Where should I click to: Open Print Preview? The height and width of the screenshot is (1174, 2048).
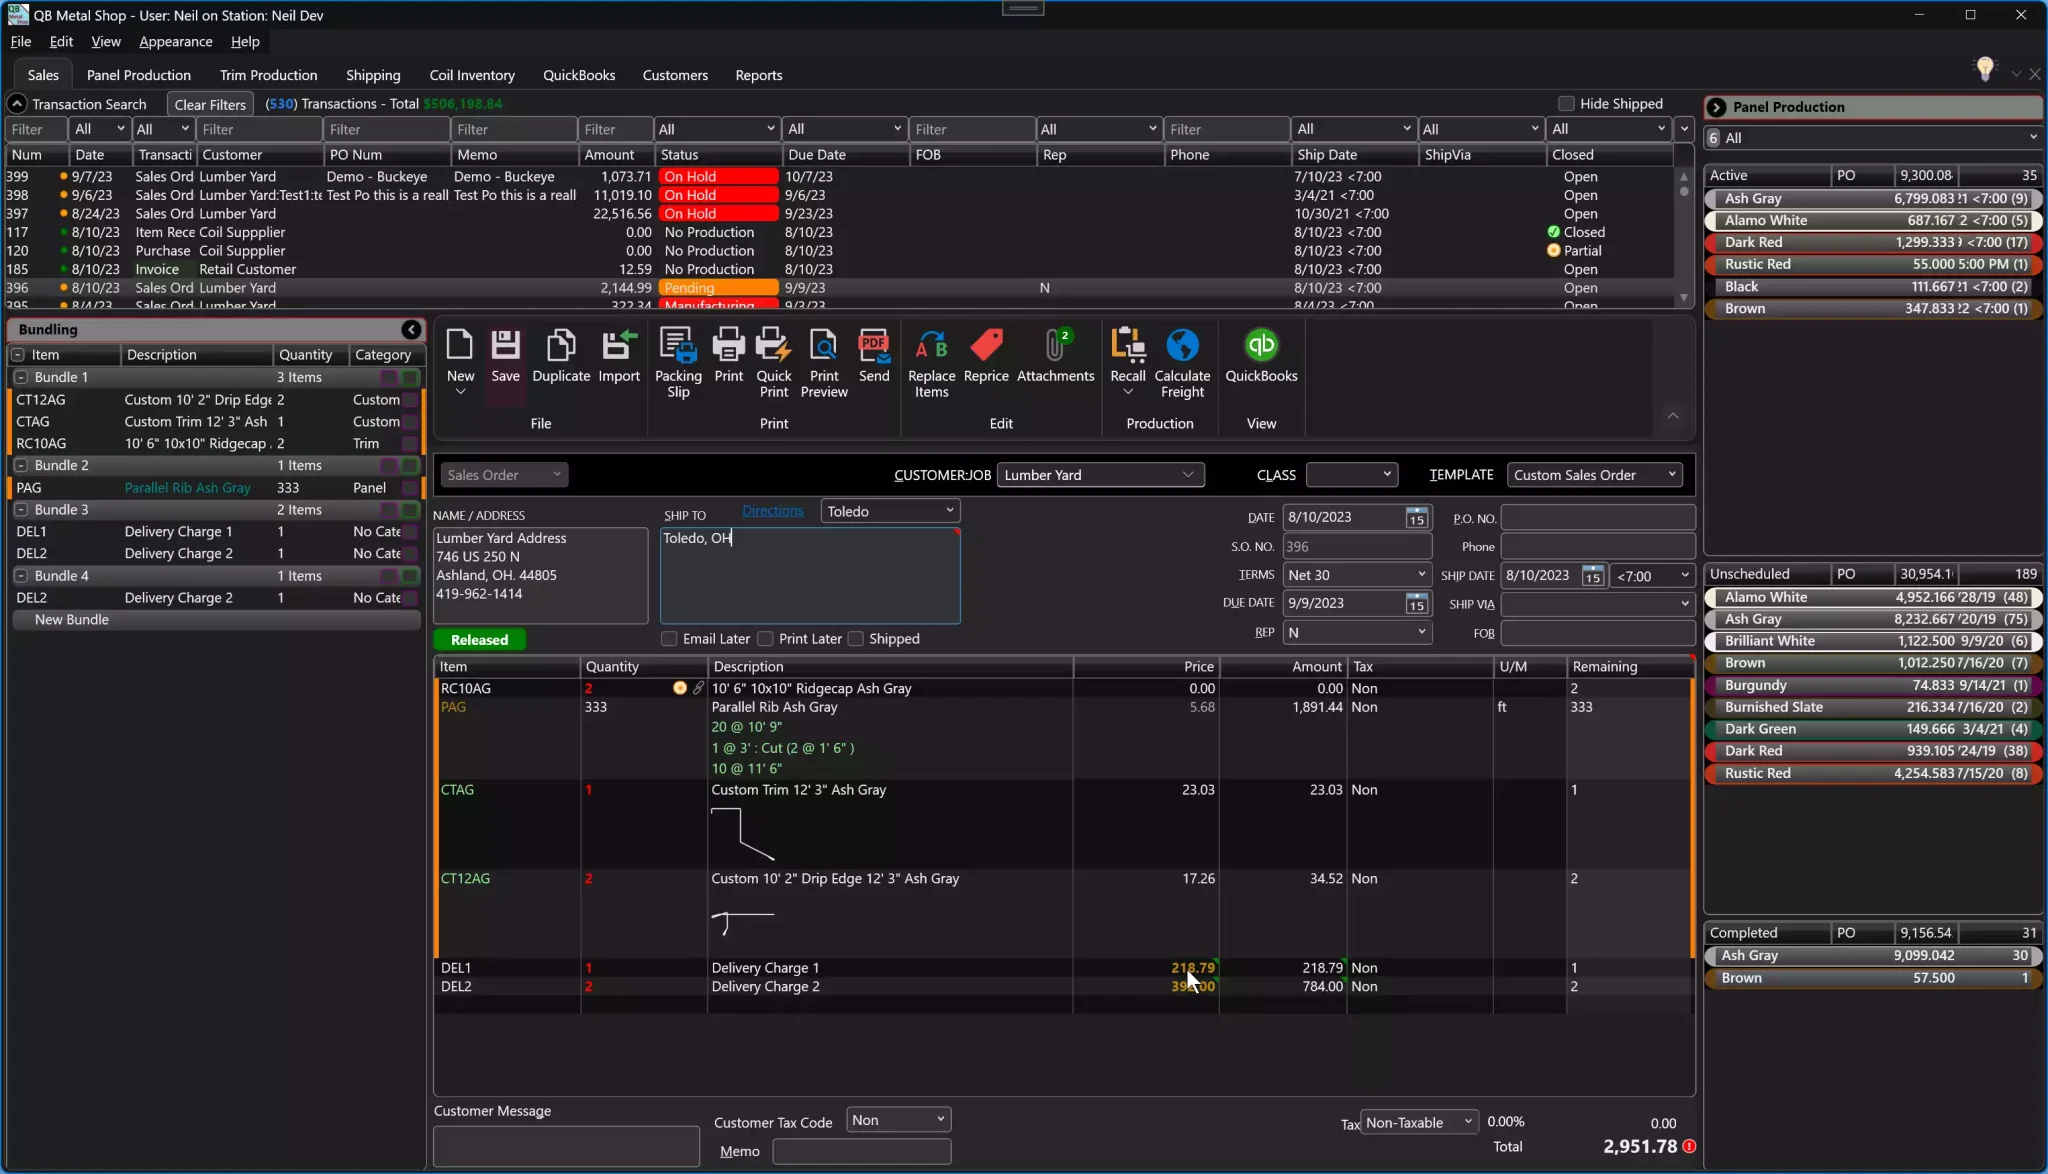click(824, 347)
